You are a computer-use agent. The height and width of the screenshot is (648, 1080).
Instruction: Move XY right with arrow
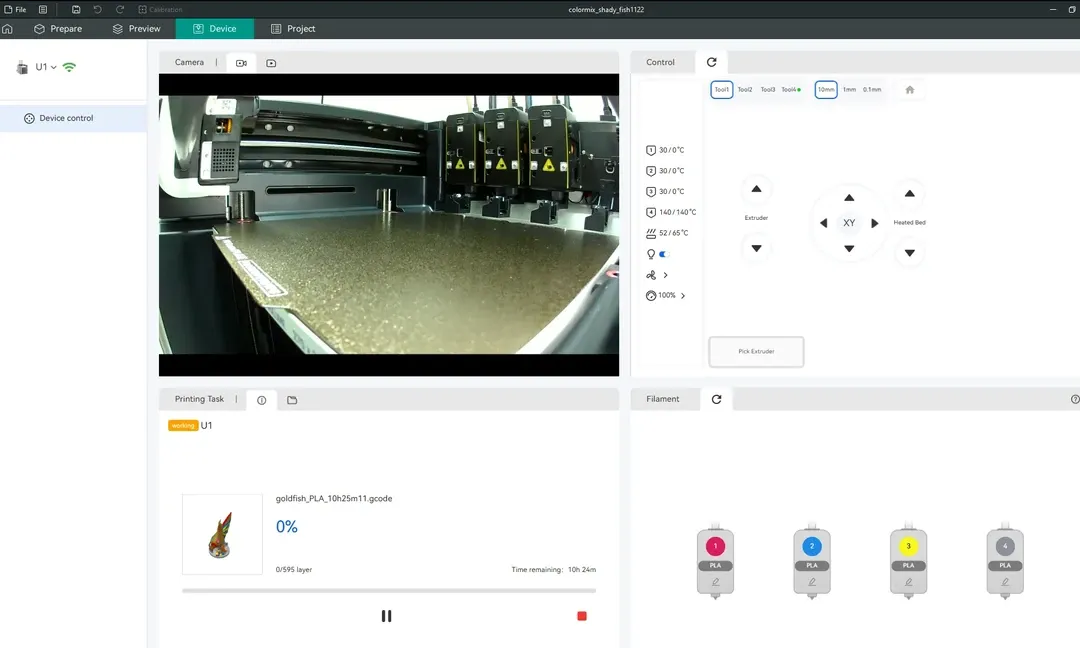875,223
